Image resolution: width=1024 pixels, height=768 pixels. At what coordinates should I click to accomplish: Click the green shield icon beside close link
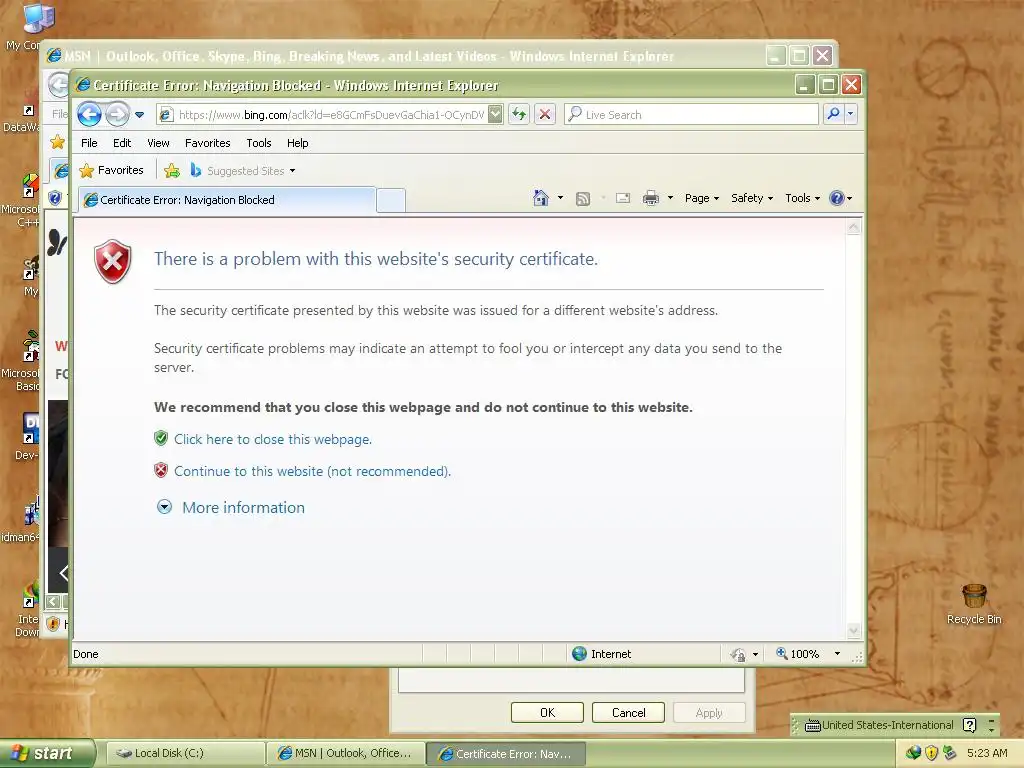tap(161, 438)
